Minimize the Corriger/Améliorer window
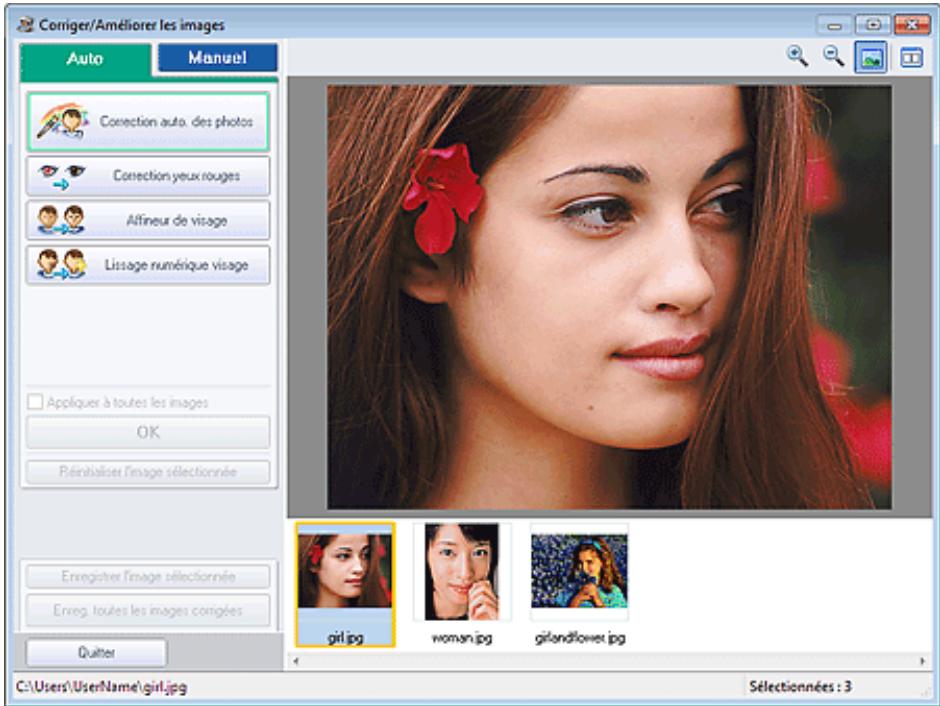Viewport: 940px width, 706px height. tap(834, 25)
